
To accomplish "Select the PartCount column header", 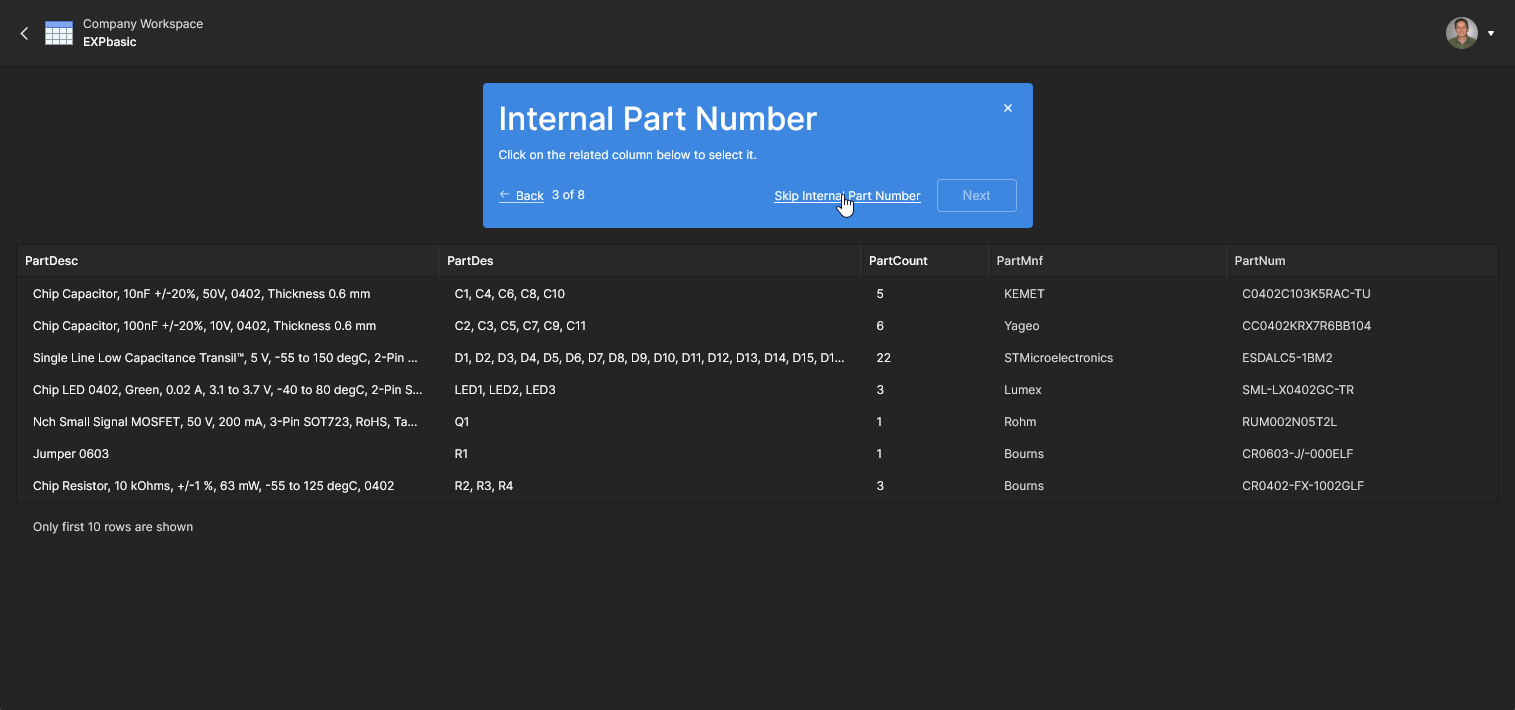I will coord(898,261).
